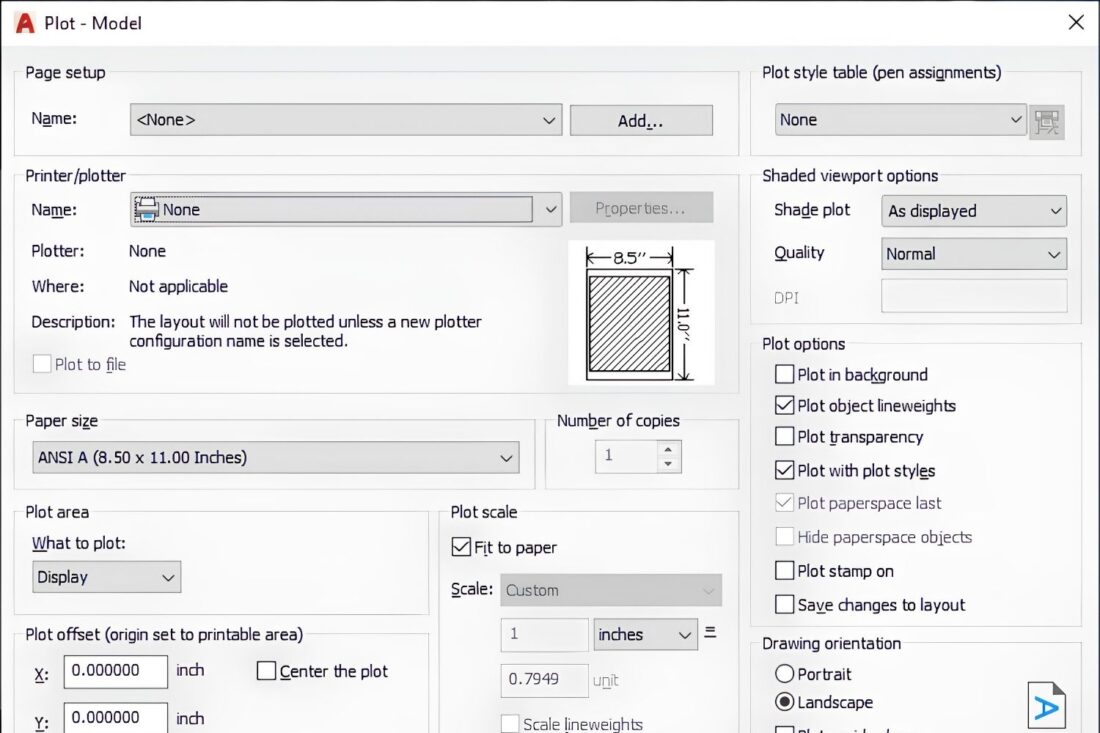Open the plot style table dropdown
1100x733 pixels.
[901, 120]
